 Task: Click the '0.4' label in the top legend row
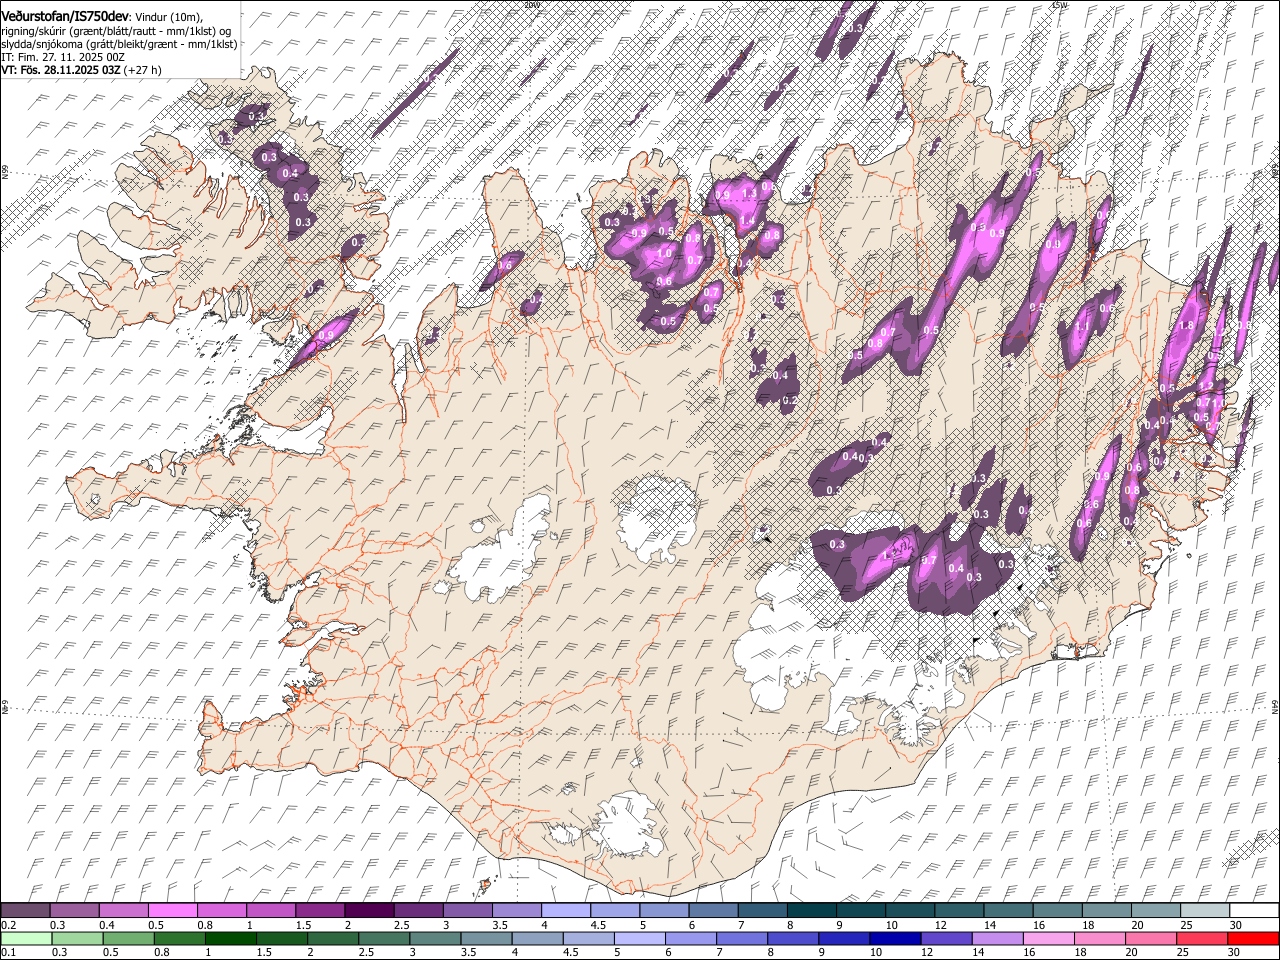pyautogui.click(x=107, y=925)
